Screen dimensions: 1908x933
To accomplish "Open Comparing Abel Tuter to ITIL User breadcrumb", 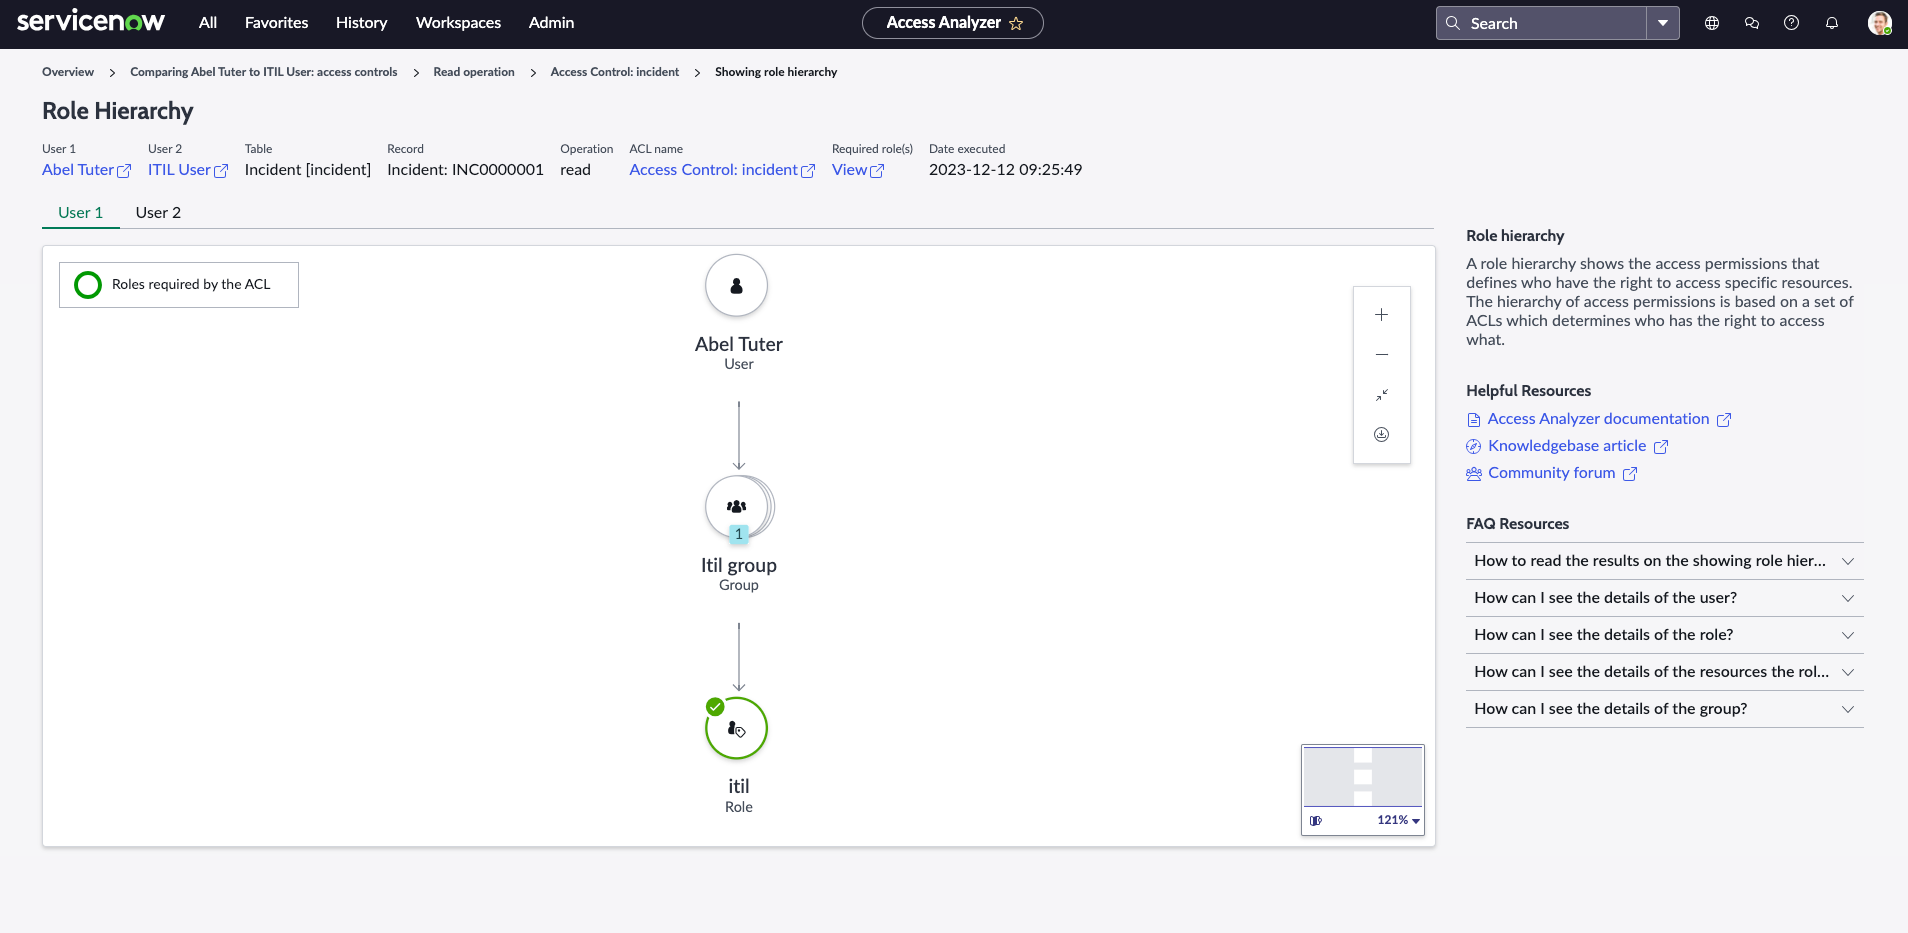I will pos(264,72).
